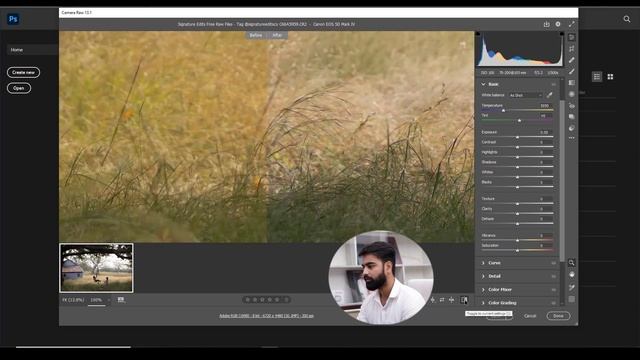Click Create new button in Photoshop
Viewport: 640px width, 360px height.
23,72
